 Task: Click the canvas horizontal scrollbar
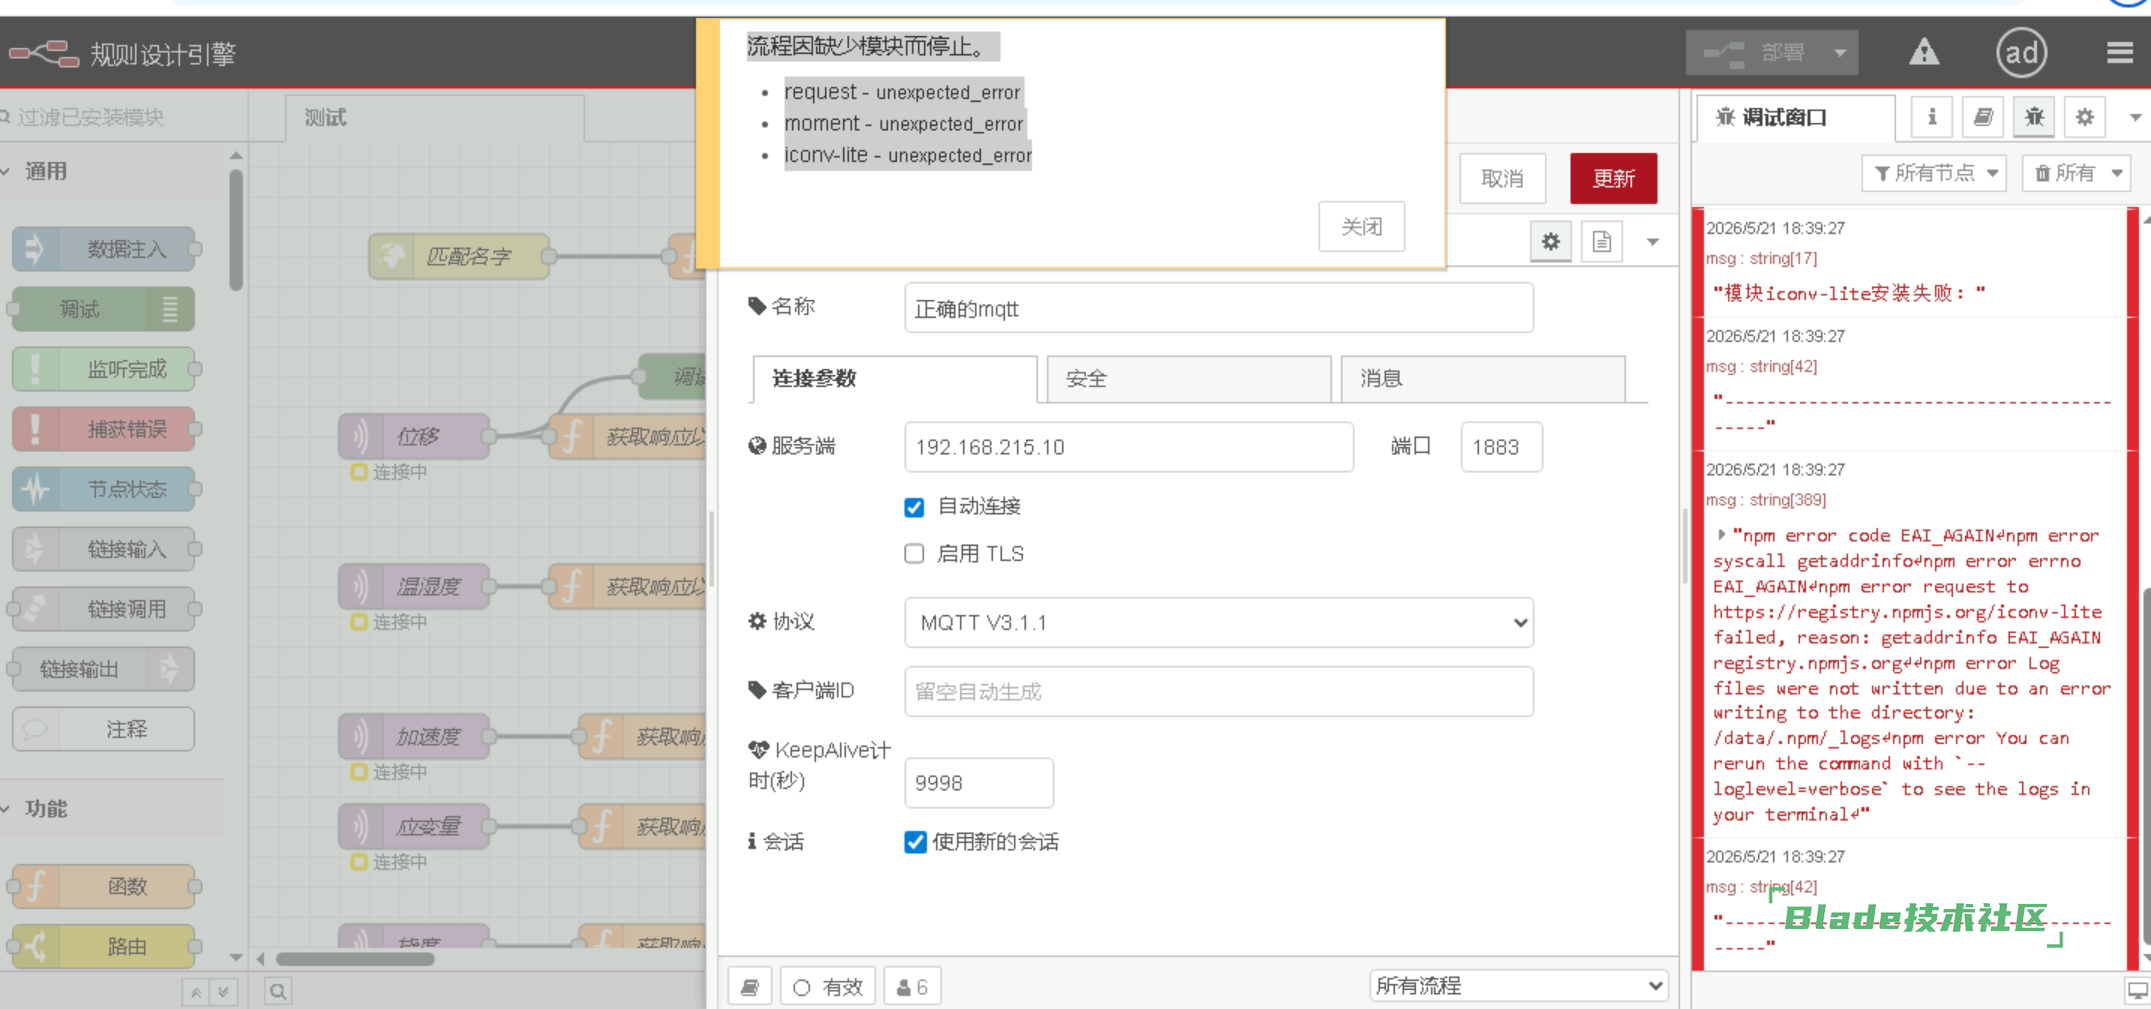click(355, 959)
